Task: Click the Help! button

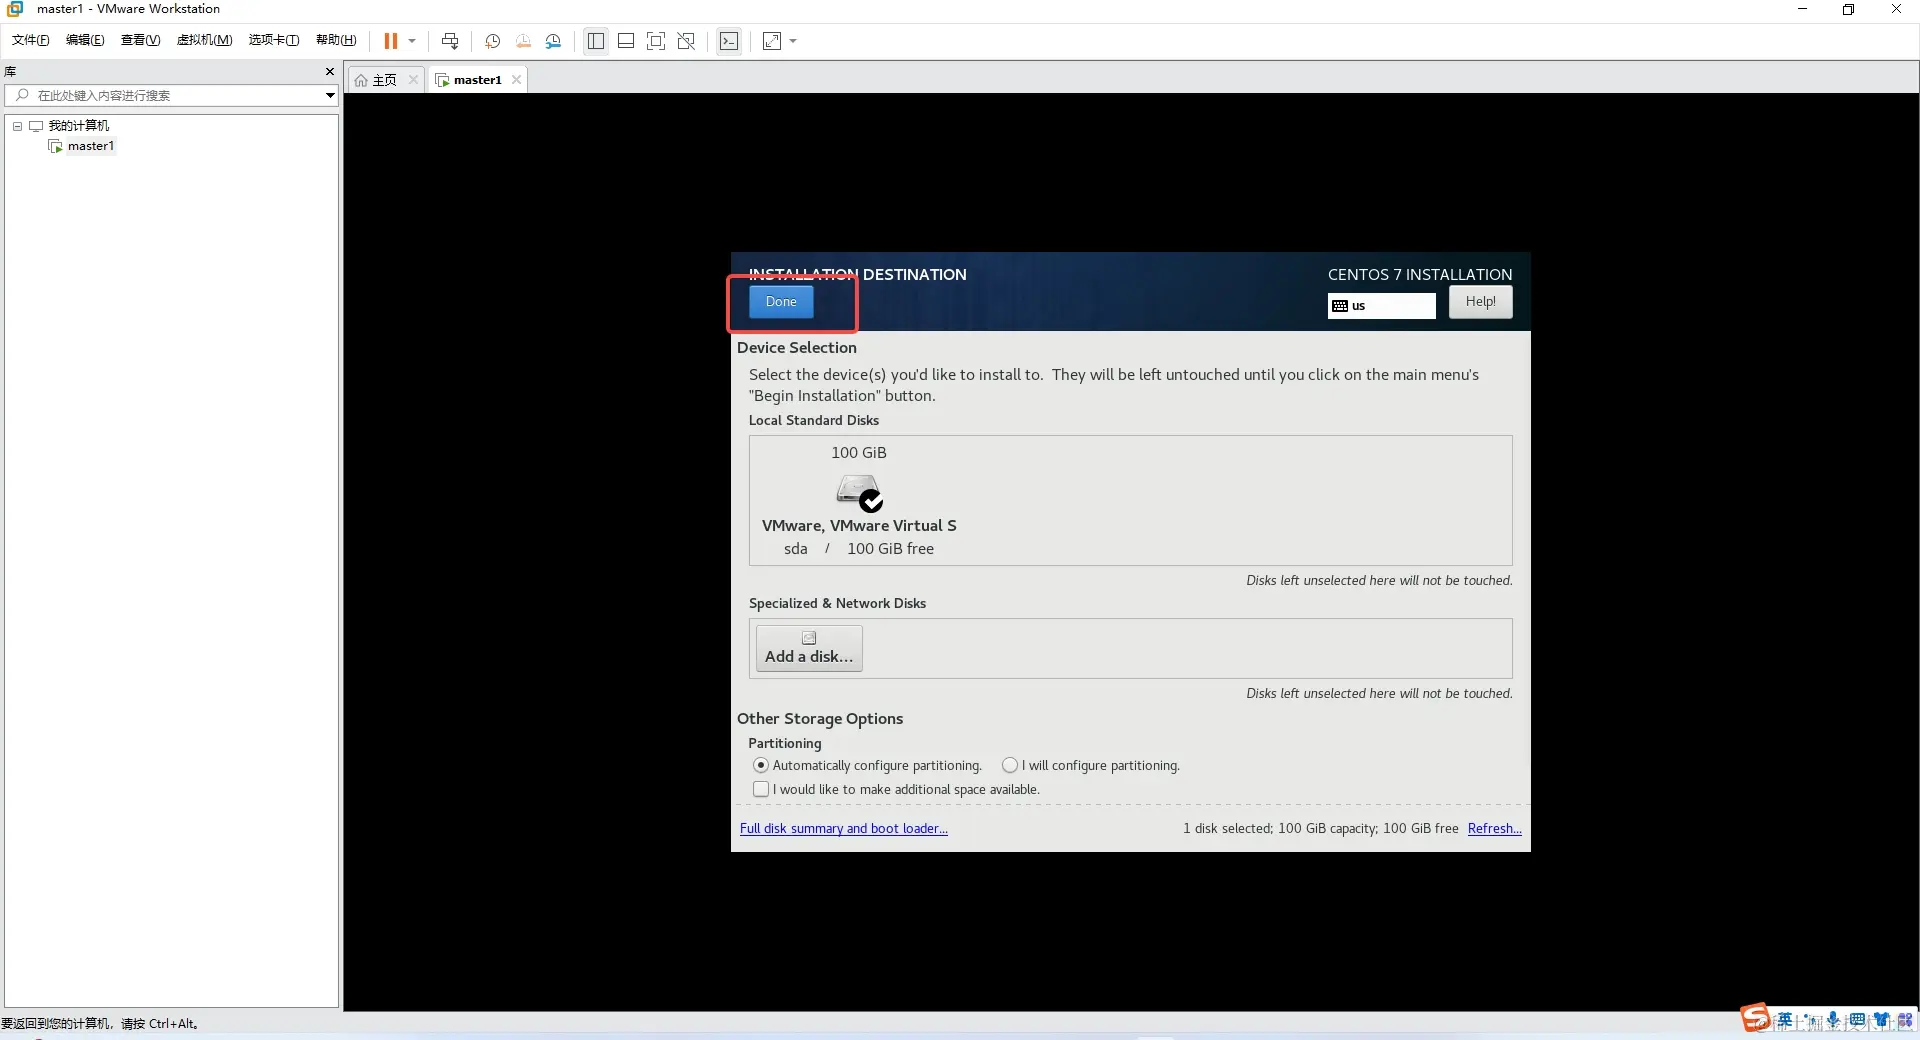Action: click(1480, 302)
